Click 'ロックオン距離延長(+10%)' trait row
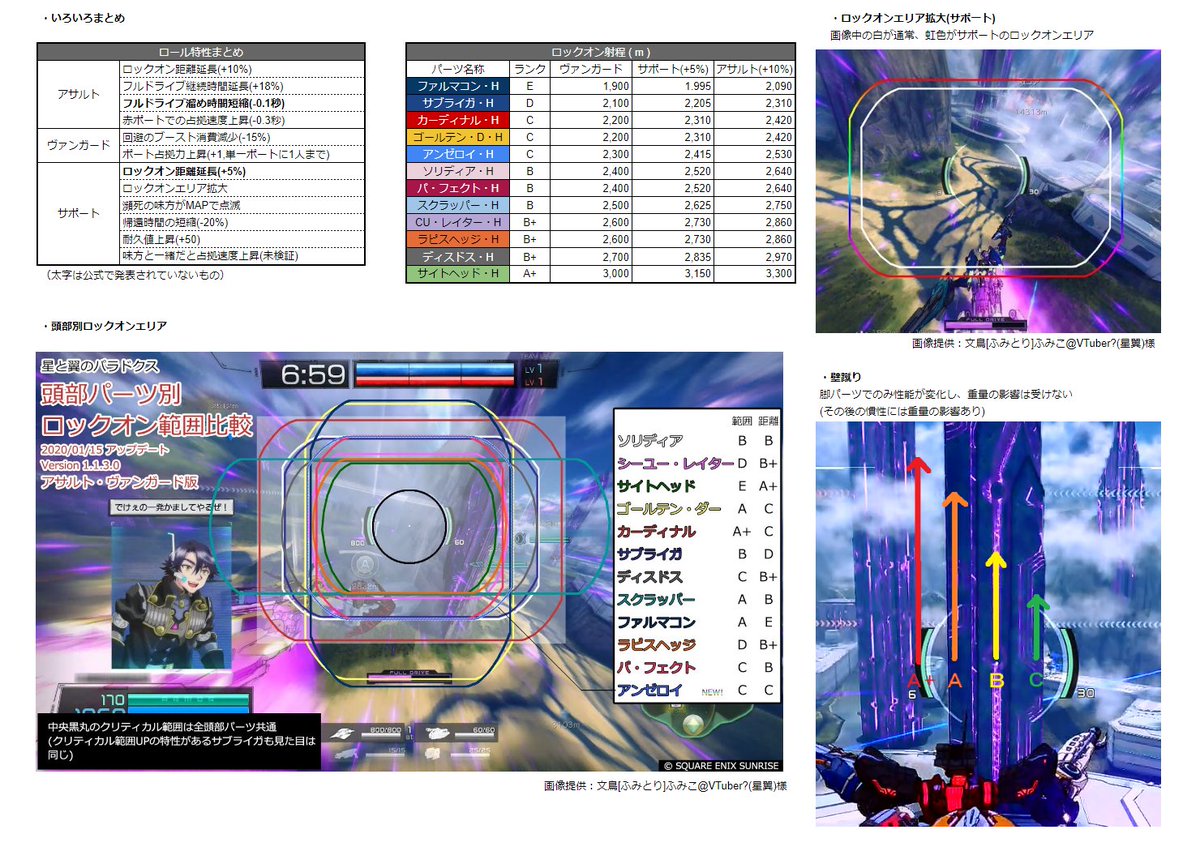This screenshot has width=1200, height=851. click(241, 68)
